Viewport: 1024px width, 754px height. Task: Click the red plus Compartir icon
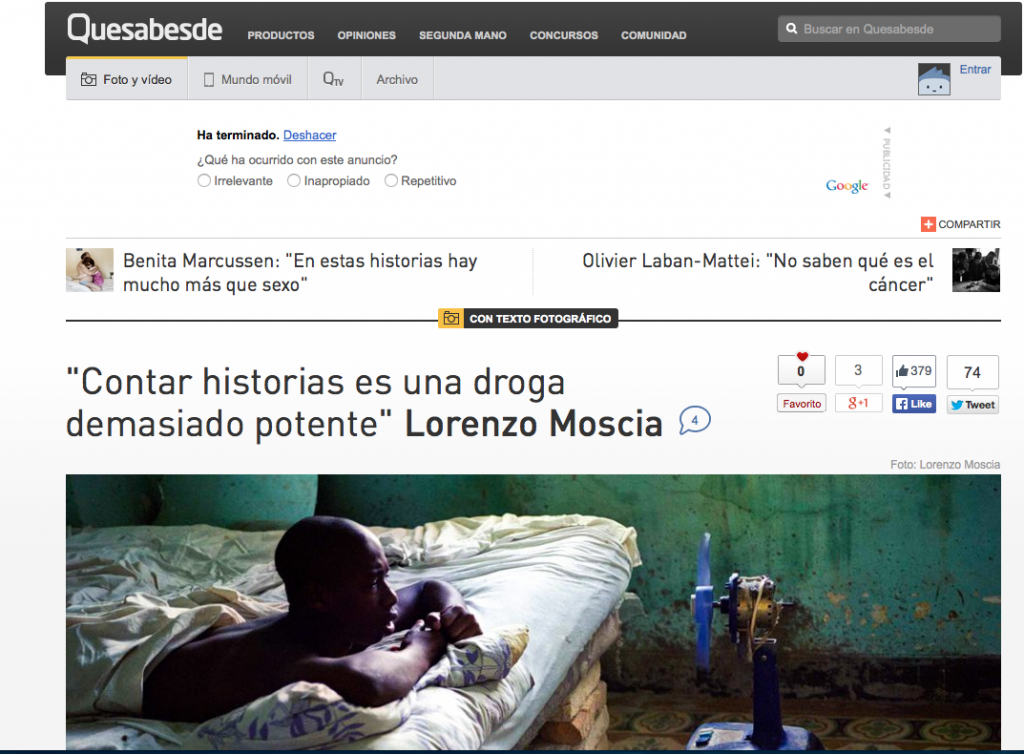click(x=927, y=224)
